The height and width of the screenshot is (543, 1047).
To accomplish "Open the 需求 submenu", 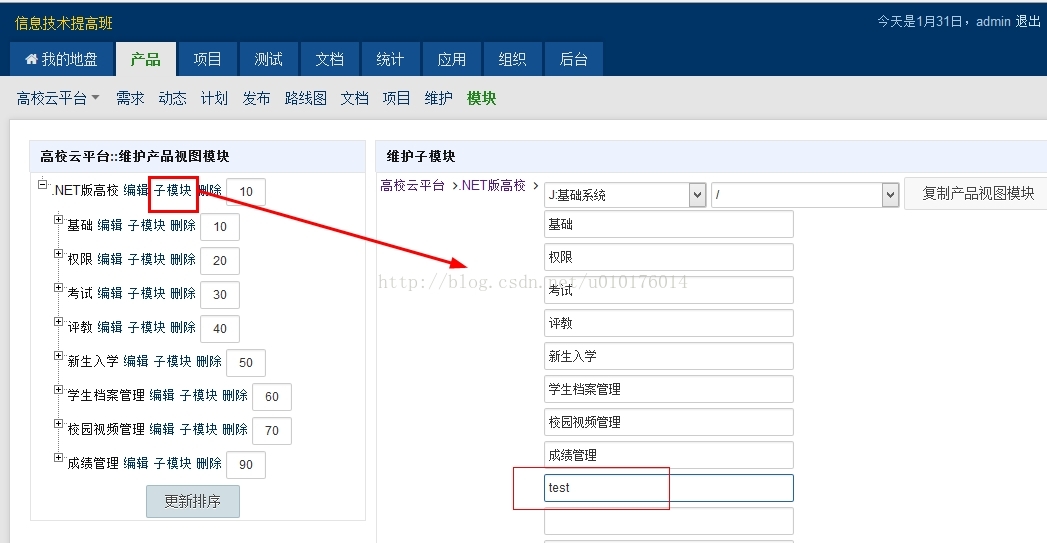I will tap(130, 98).
